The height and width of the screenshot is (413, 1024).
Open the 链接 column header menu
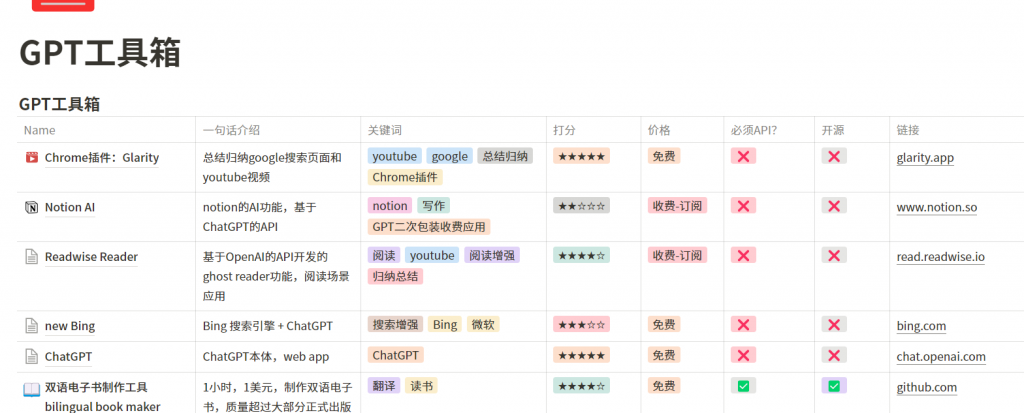908,130
